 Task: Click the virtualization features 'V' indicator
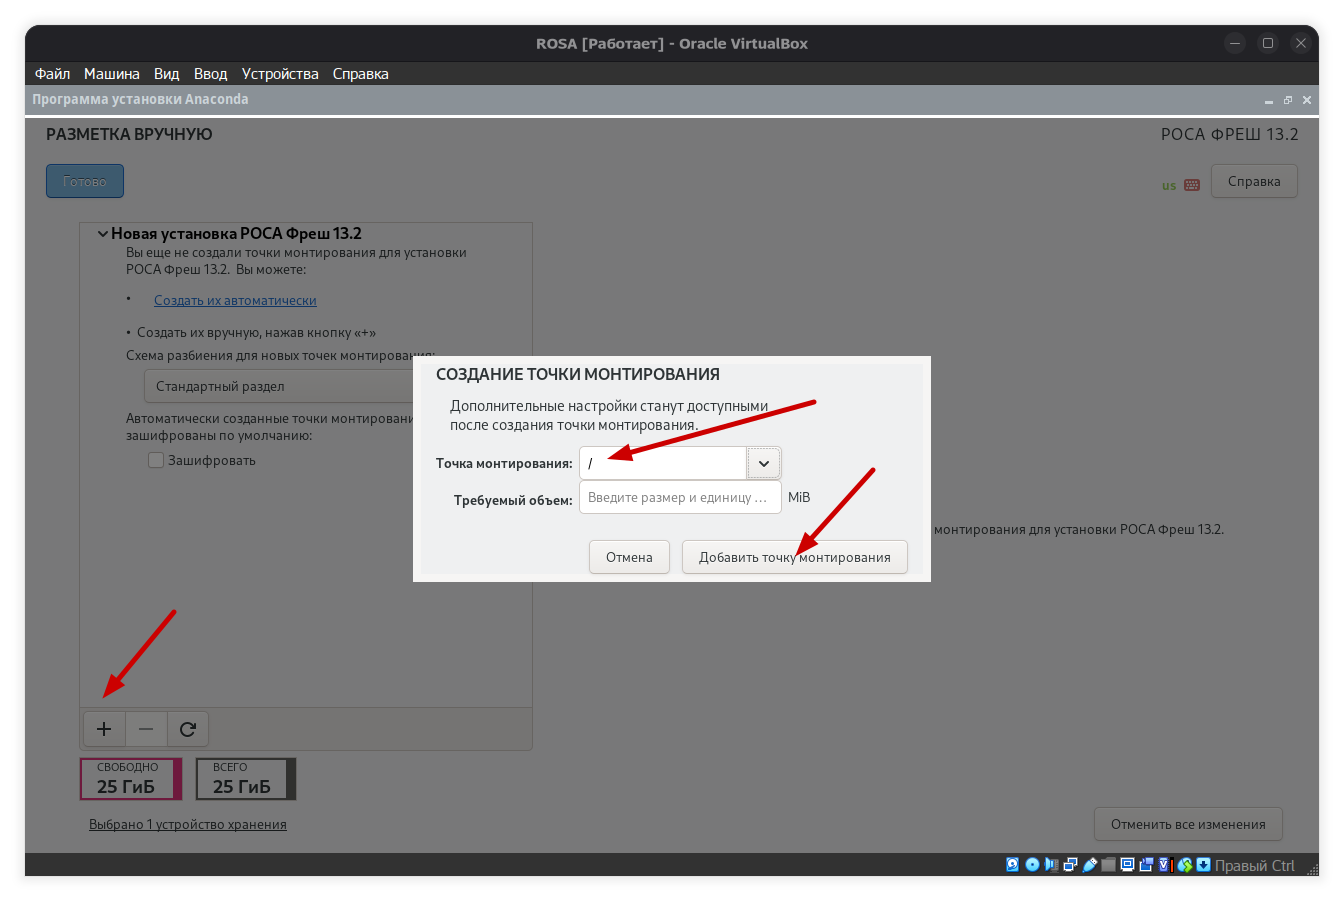tap(1165, 865)
